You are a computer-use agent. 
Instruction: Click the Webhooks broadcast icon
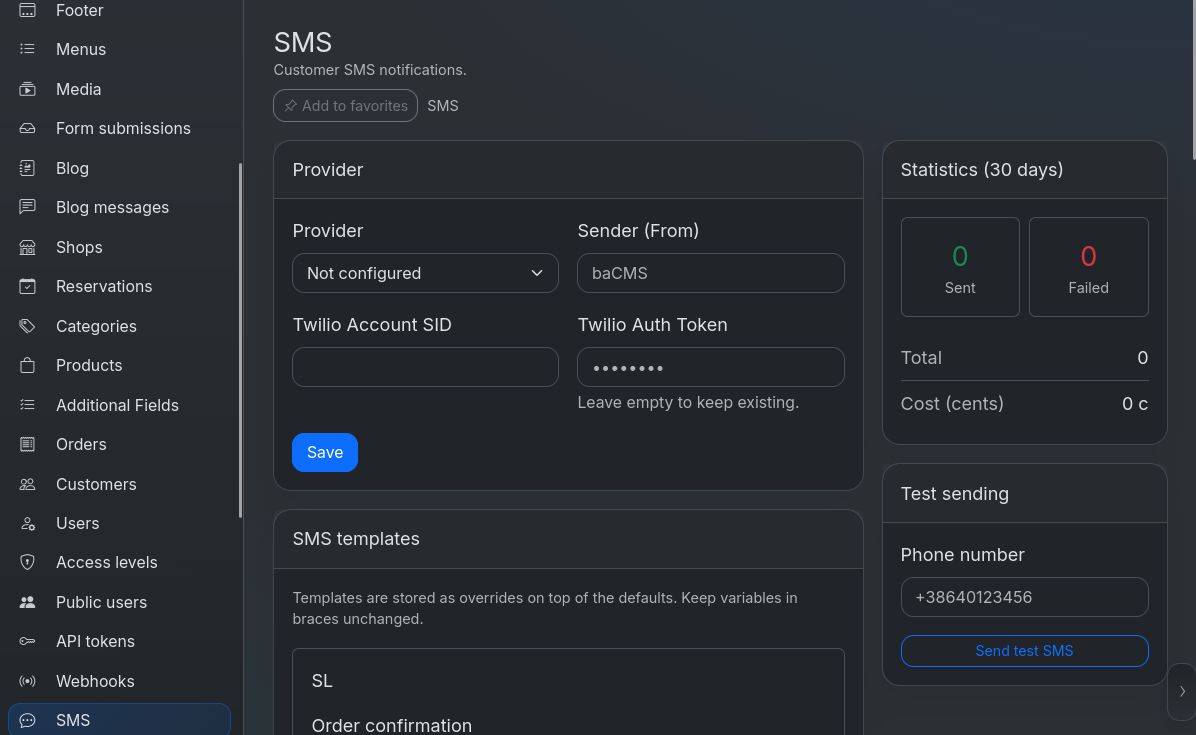point(27,681)
